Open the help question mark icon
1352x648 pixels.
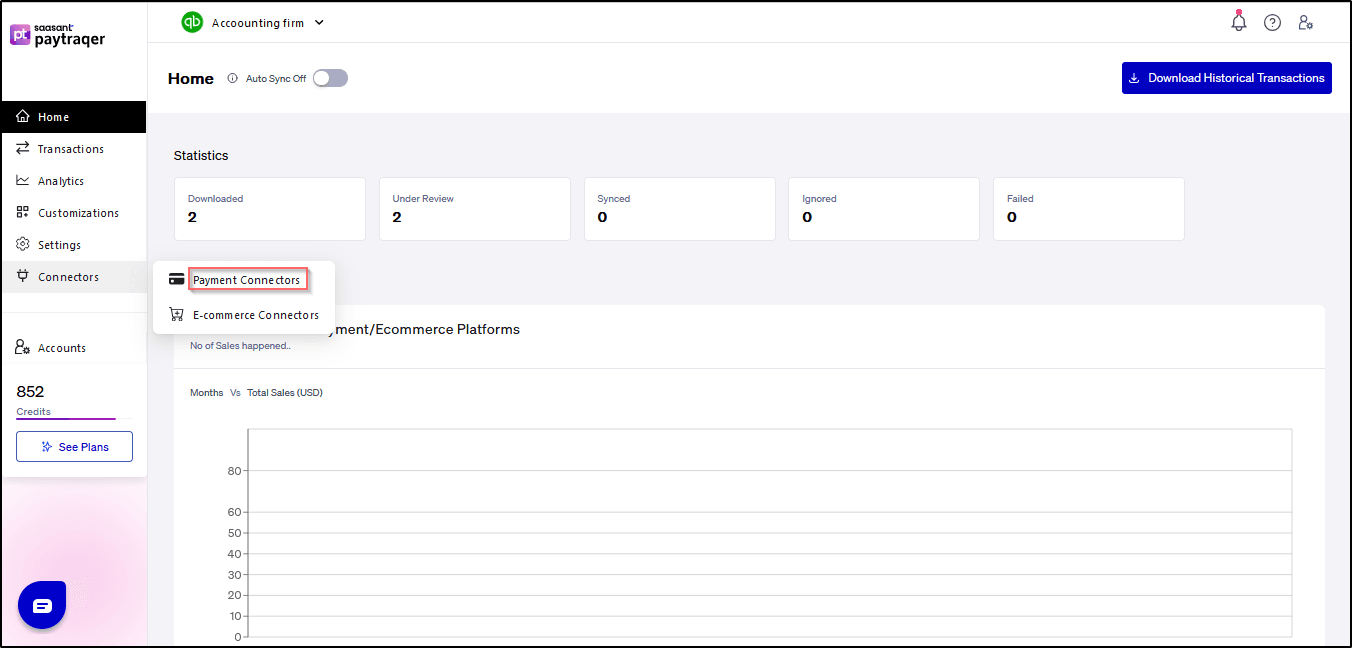(x=1272, y=23)
